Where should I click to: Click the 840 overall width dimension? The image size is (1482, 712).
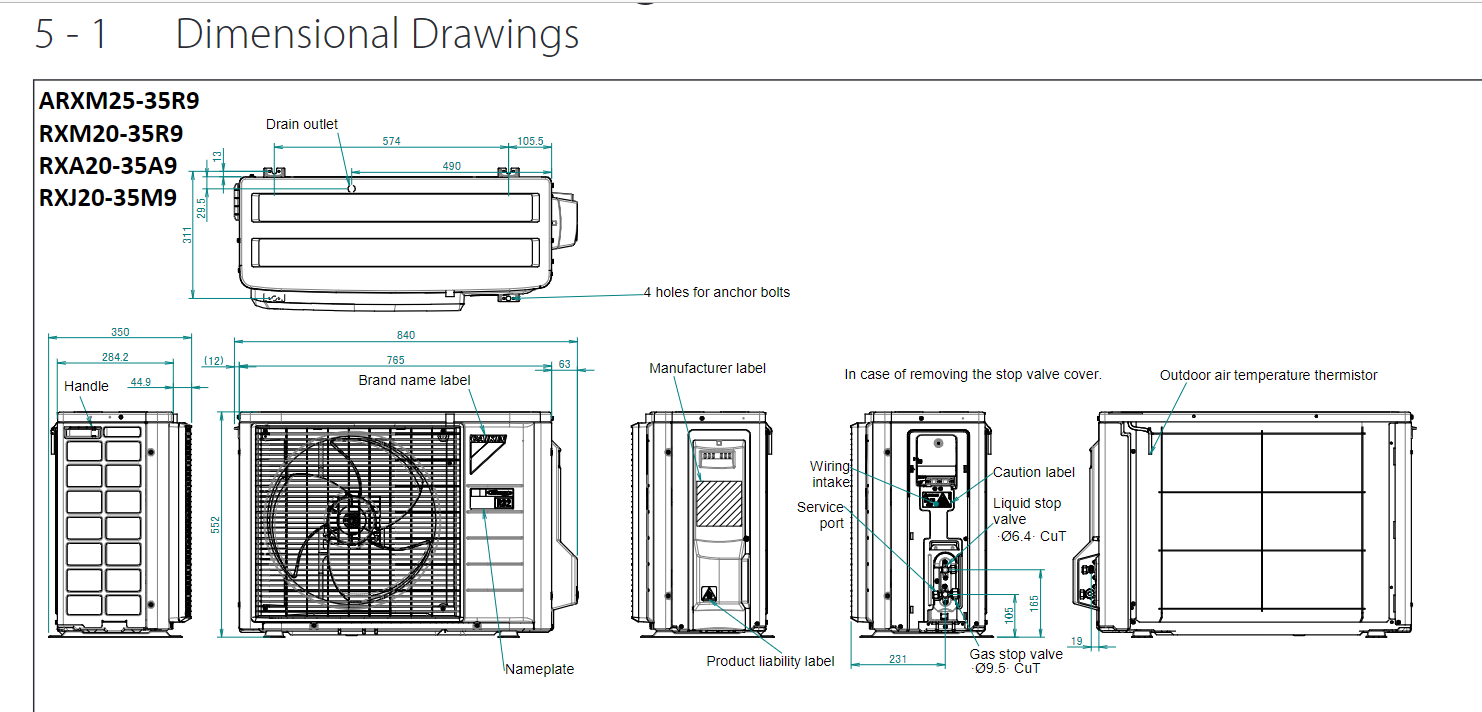pos(405,335)
